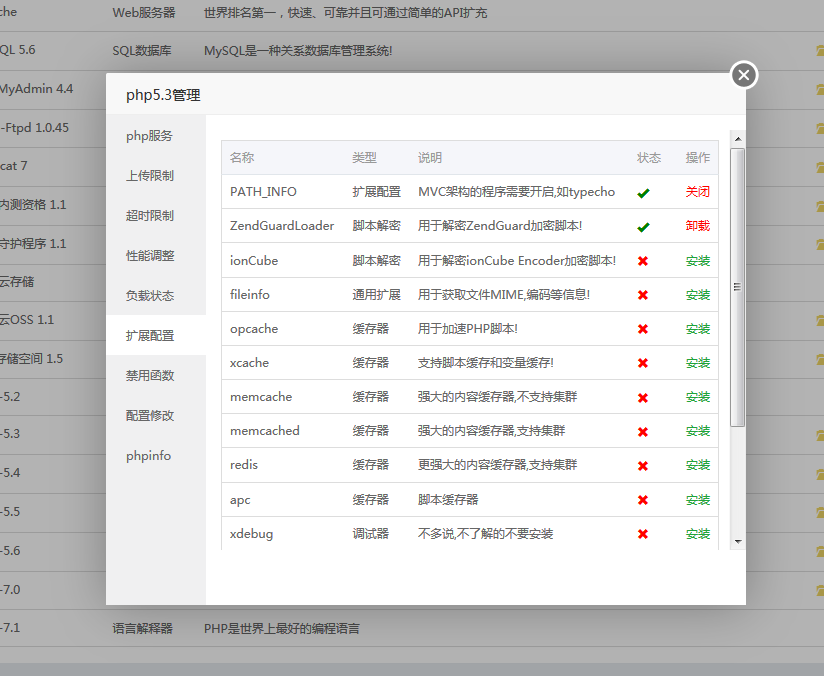
Task: Click the yellow folder icon on the Web服务器 row
Action: 818,13
